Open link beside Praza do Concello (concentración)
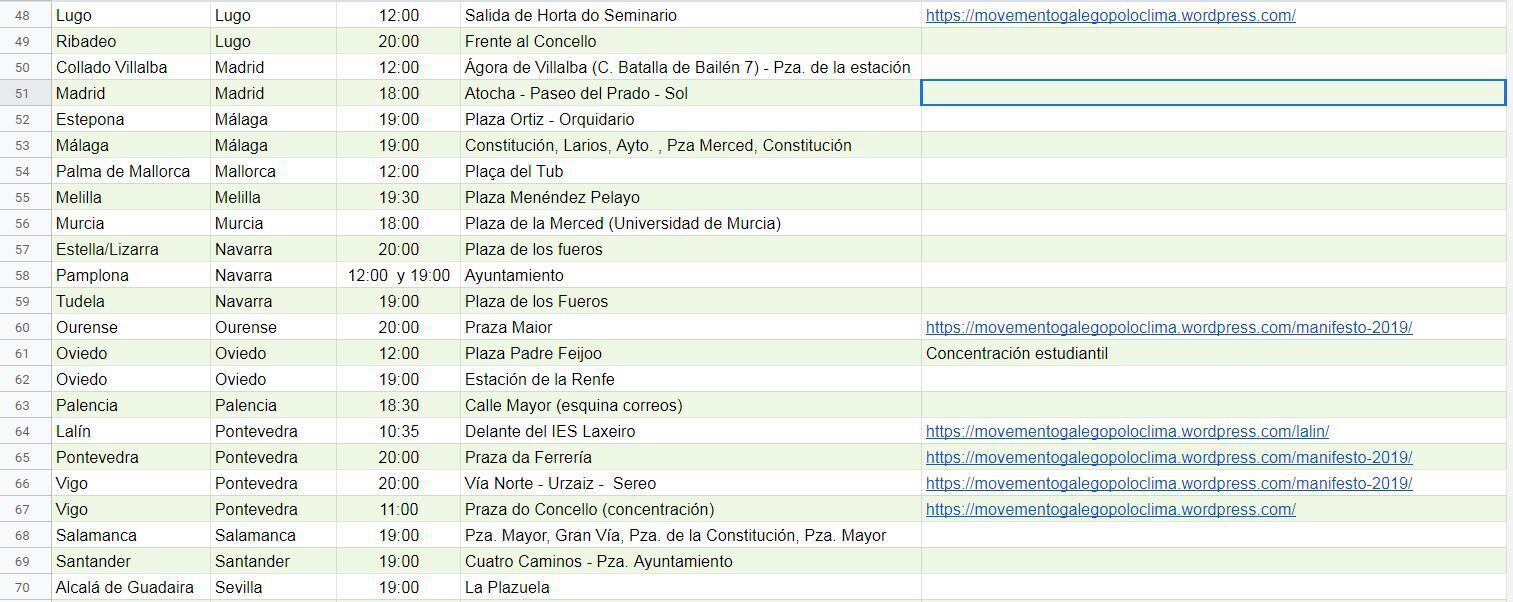This screenshot has width=1513, height=602. coord(1110,510)
